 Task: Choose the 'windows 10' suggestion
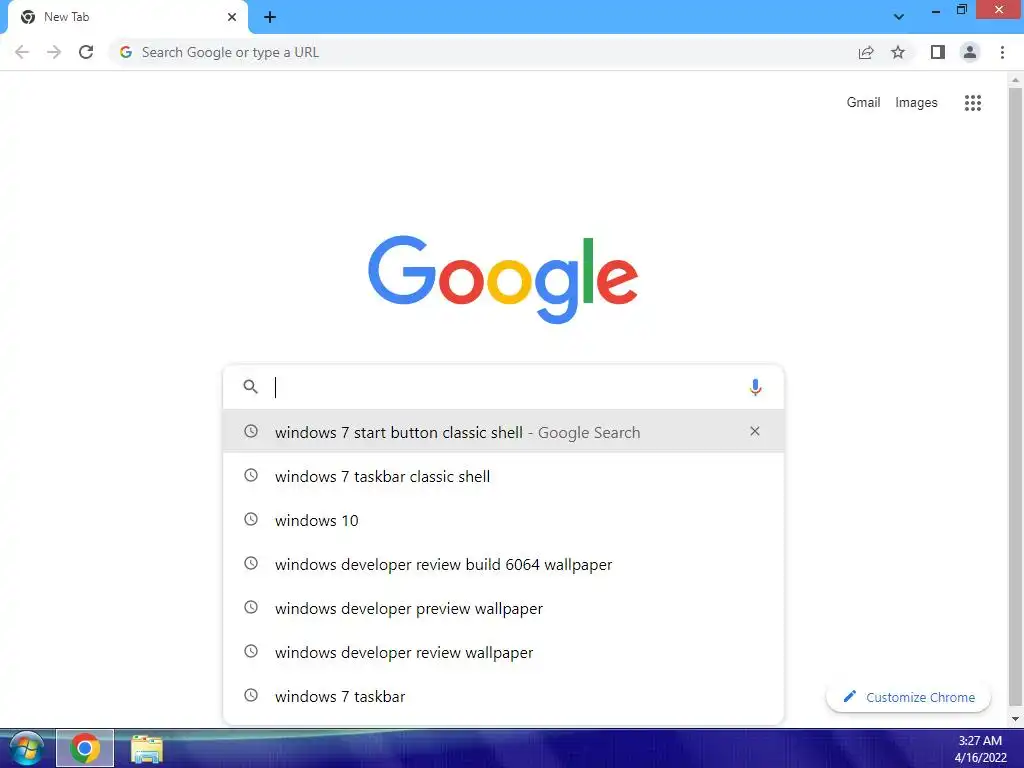click(x=503, y=520)
